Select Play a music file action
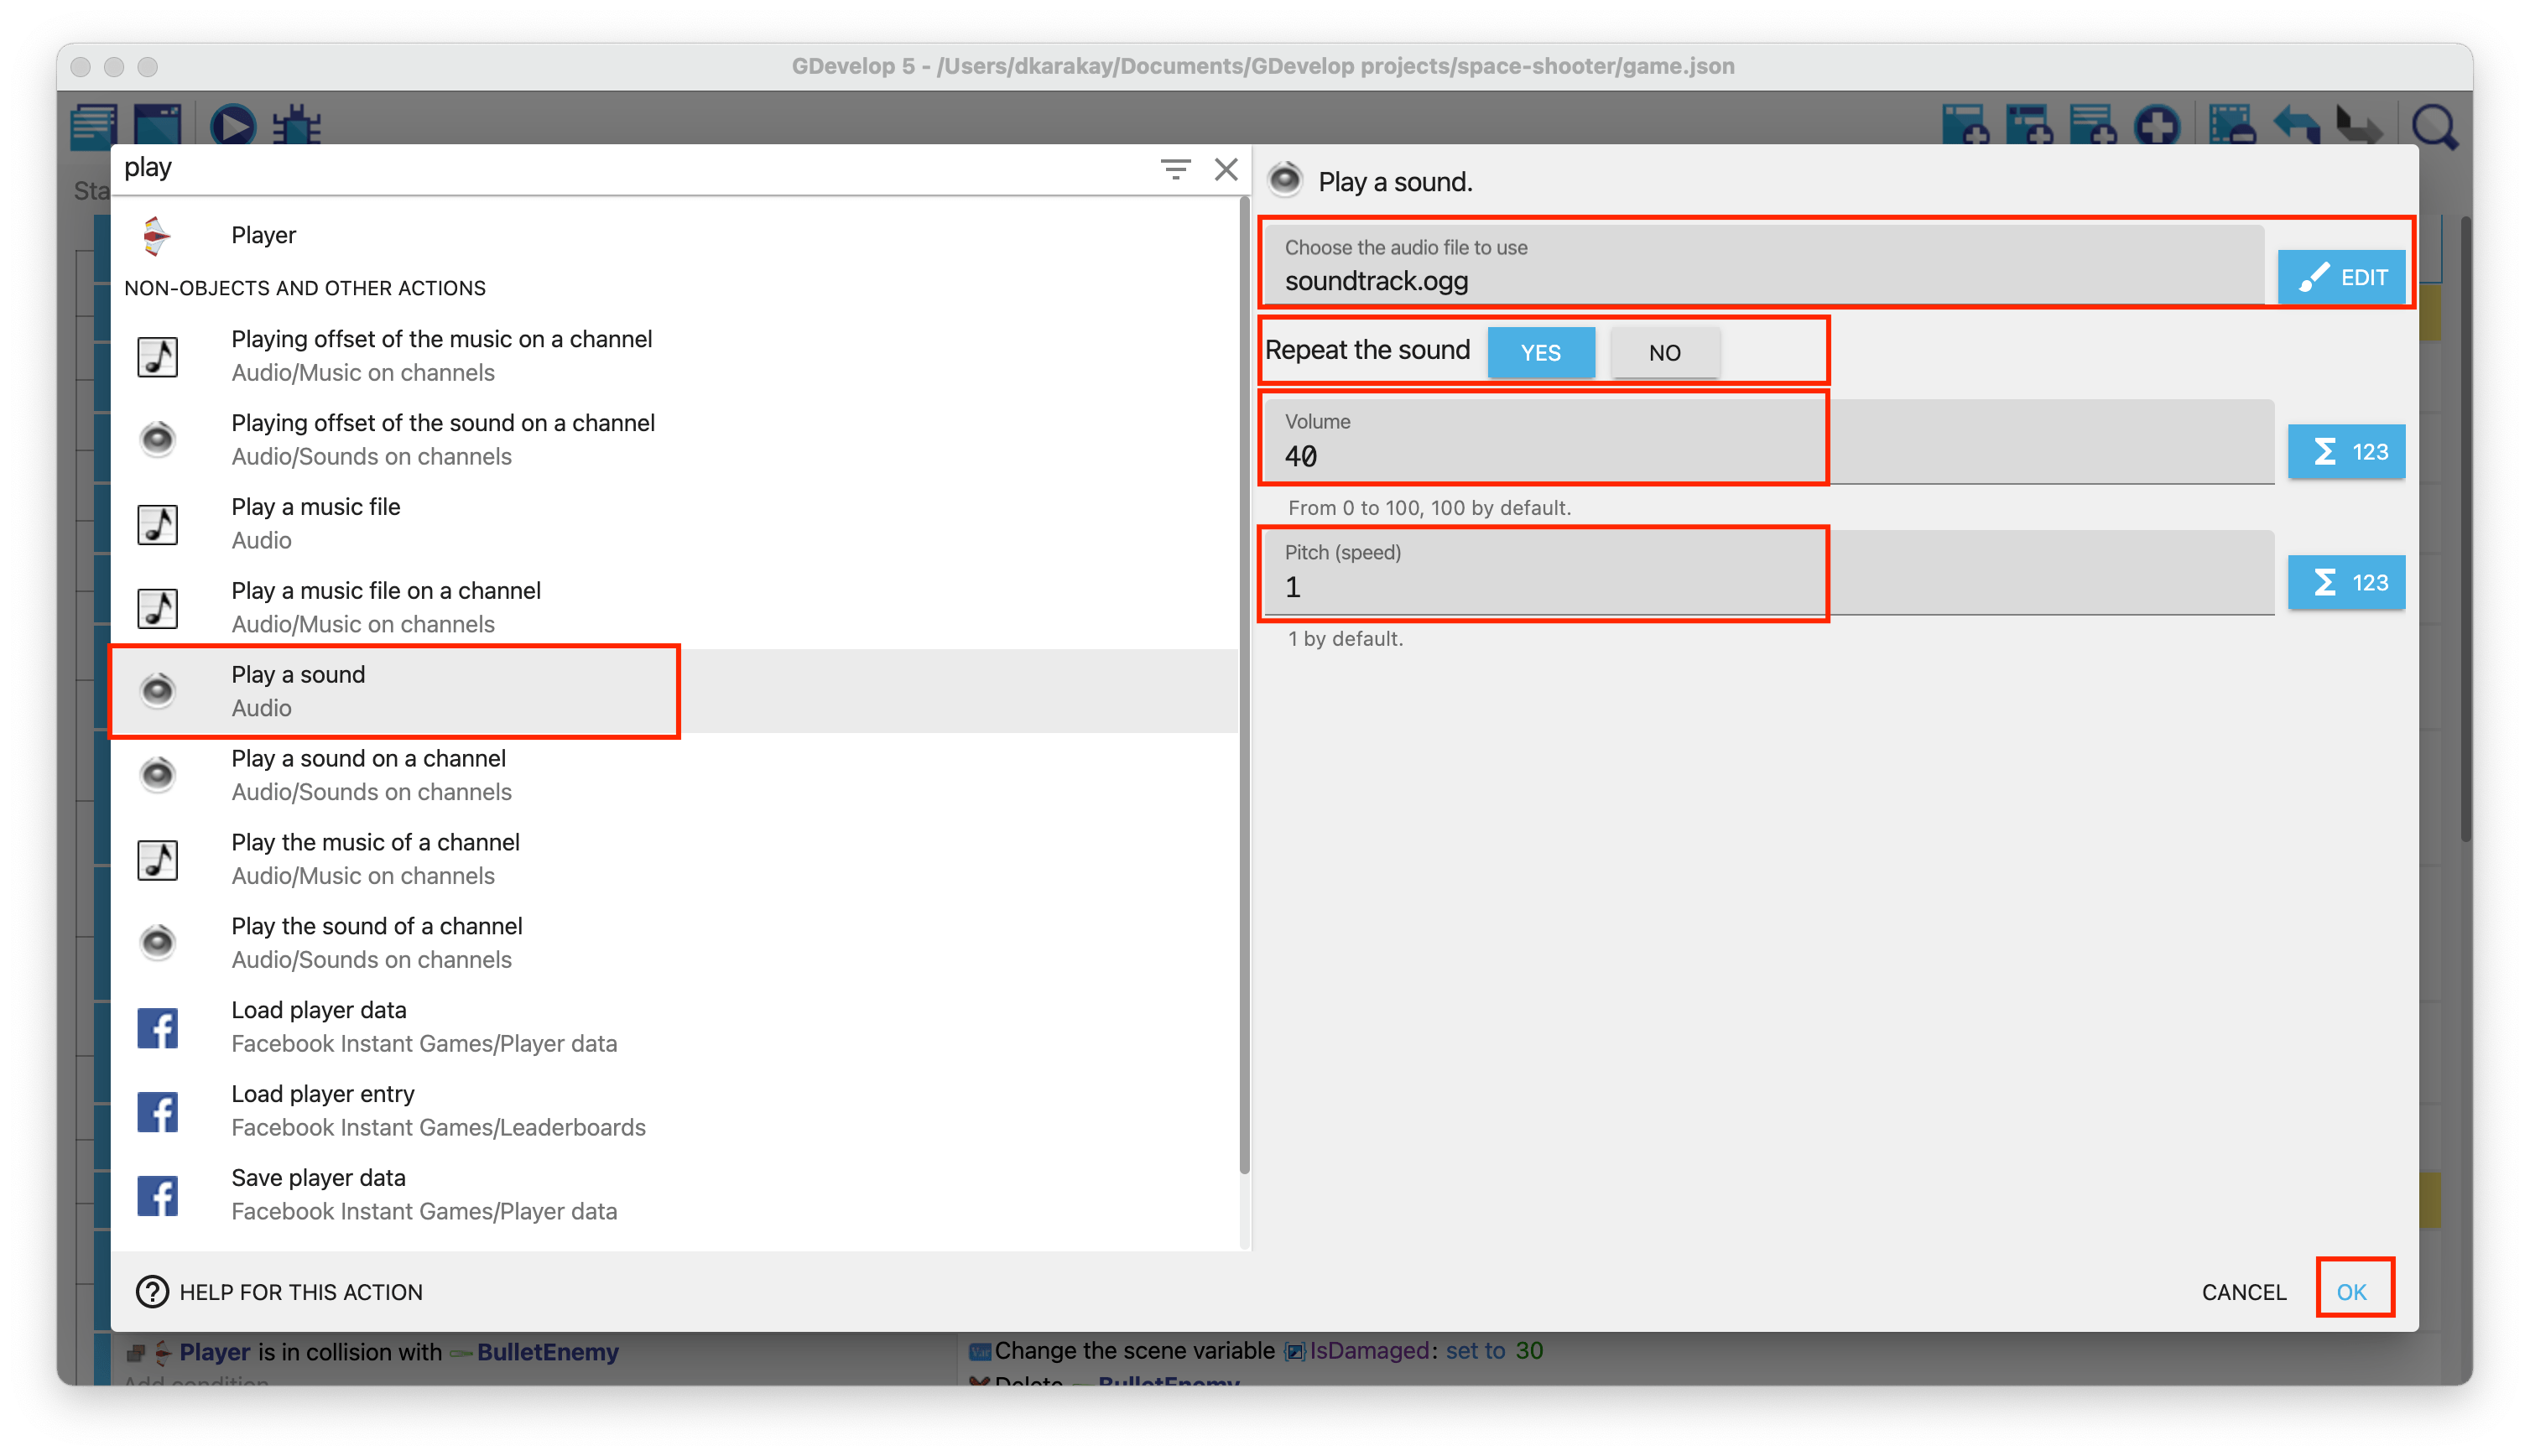The height and width of the screenshot is (1456, 2530). tap(315, 522)
